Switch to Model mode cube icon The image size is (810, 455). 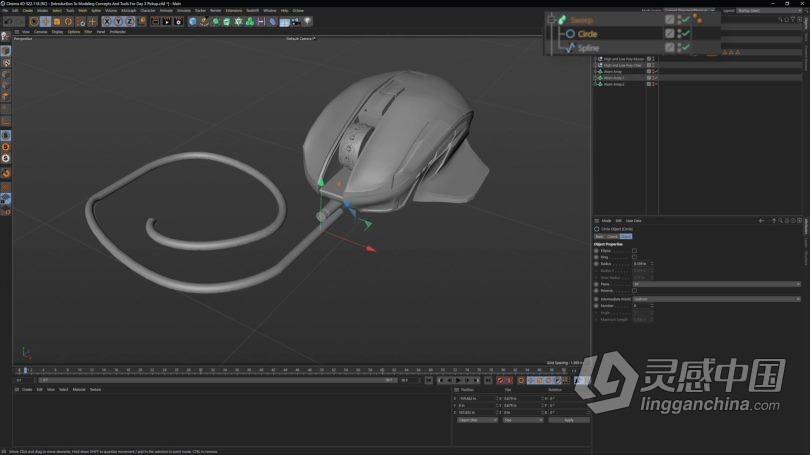click(x=6, y=51)
